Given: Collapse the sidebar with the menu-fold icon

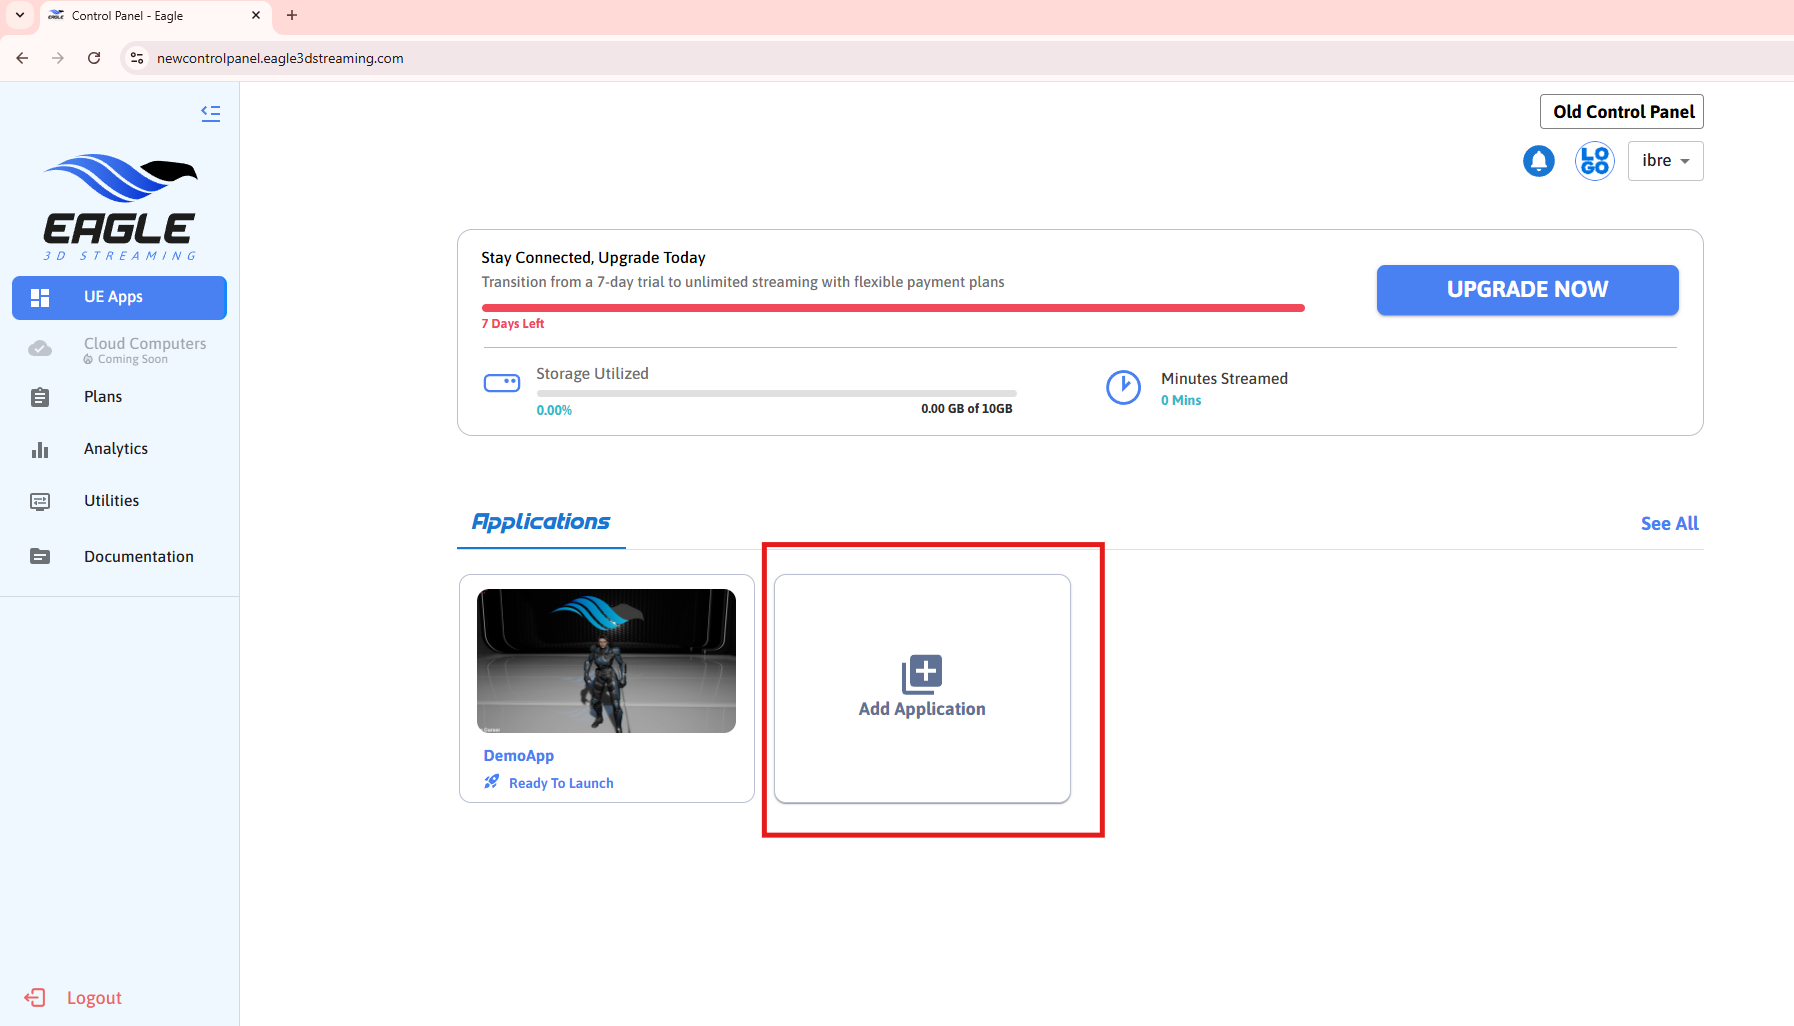Looking at the screenshot, I should point(210,113).
